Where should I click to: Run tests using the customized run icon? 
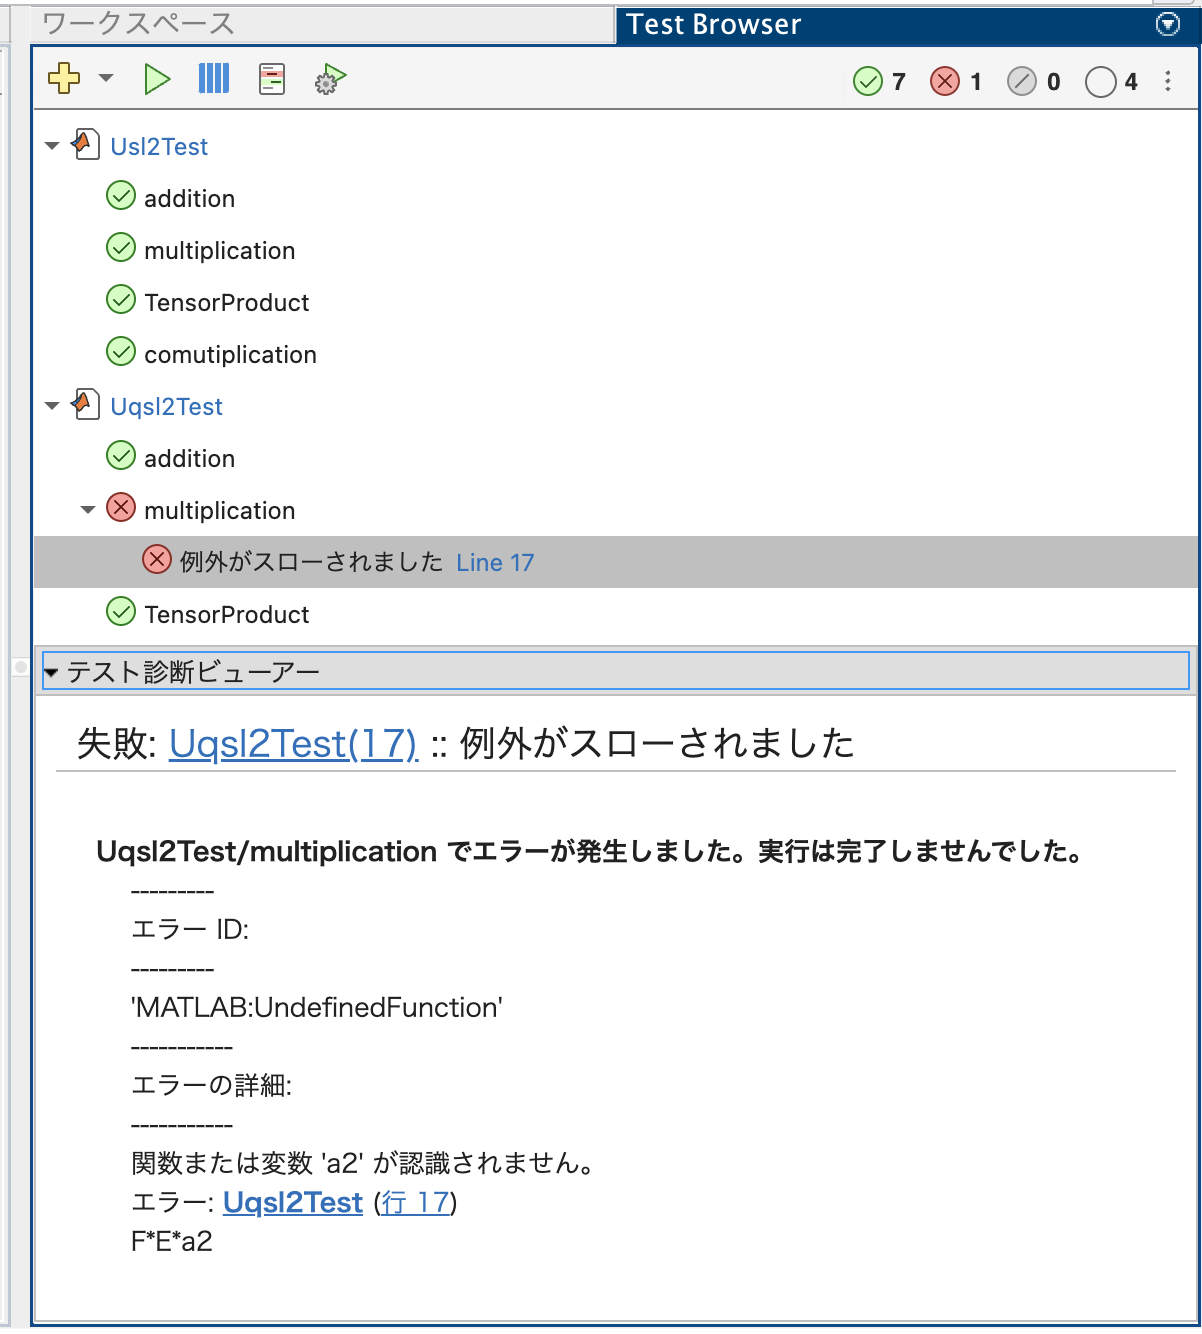[x=329, y=78]
